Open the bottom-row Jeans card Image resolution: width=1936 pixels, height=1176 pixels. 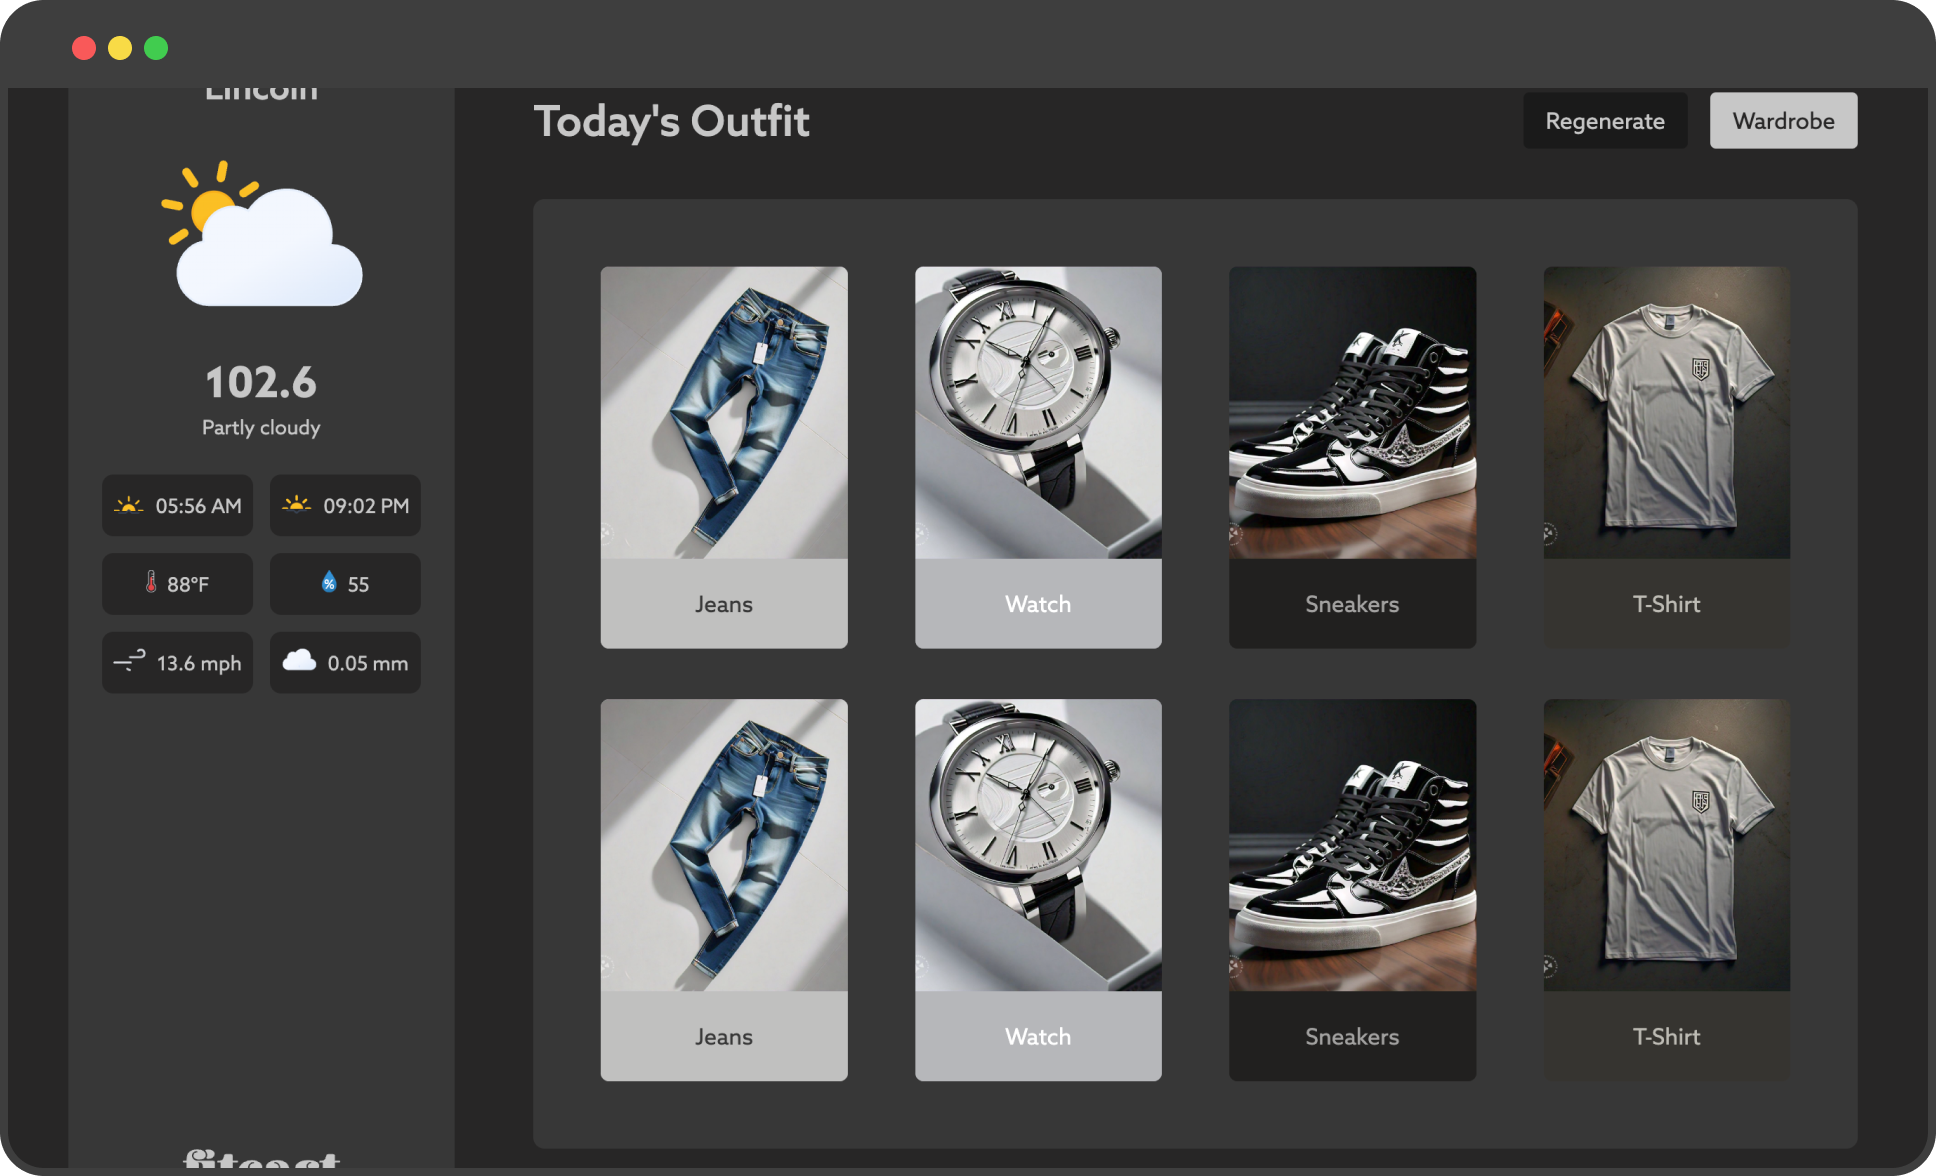click(x=724, y=889)
